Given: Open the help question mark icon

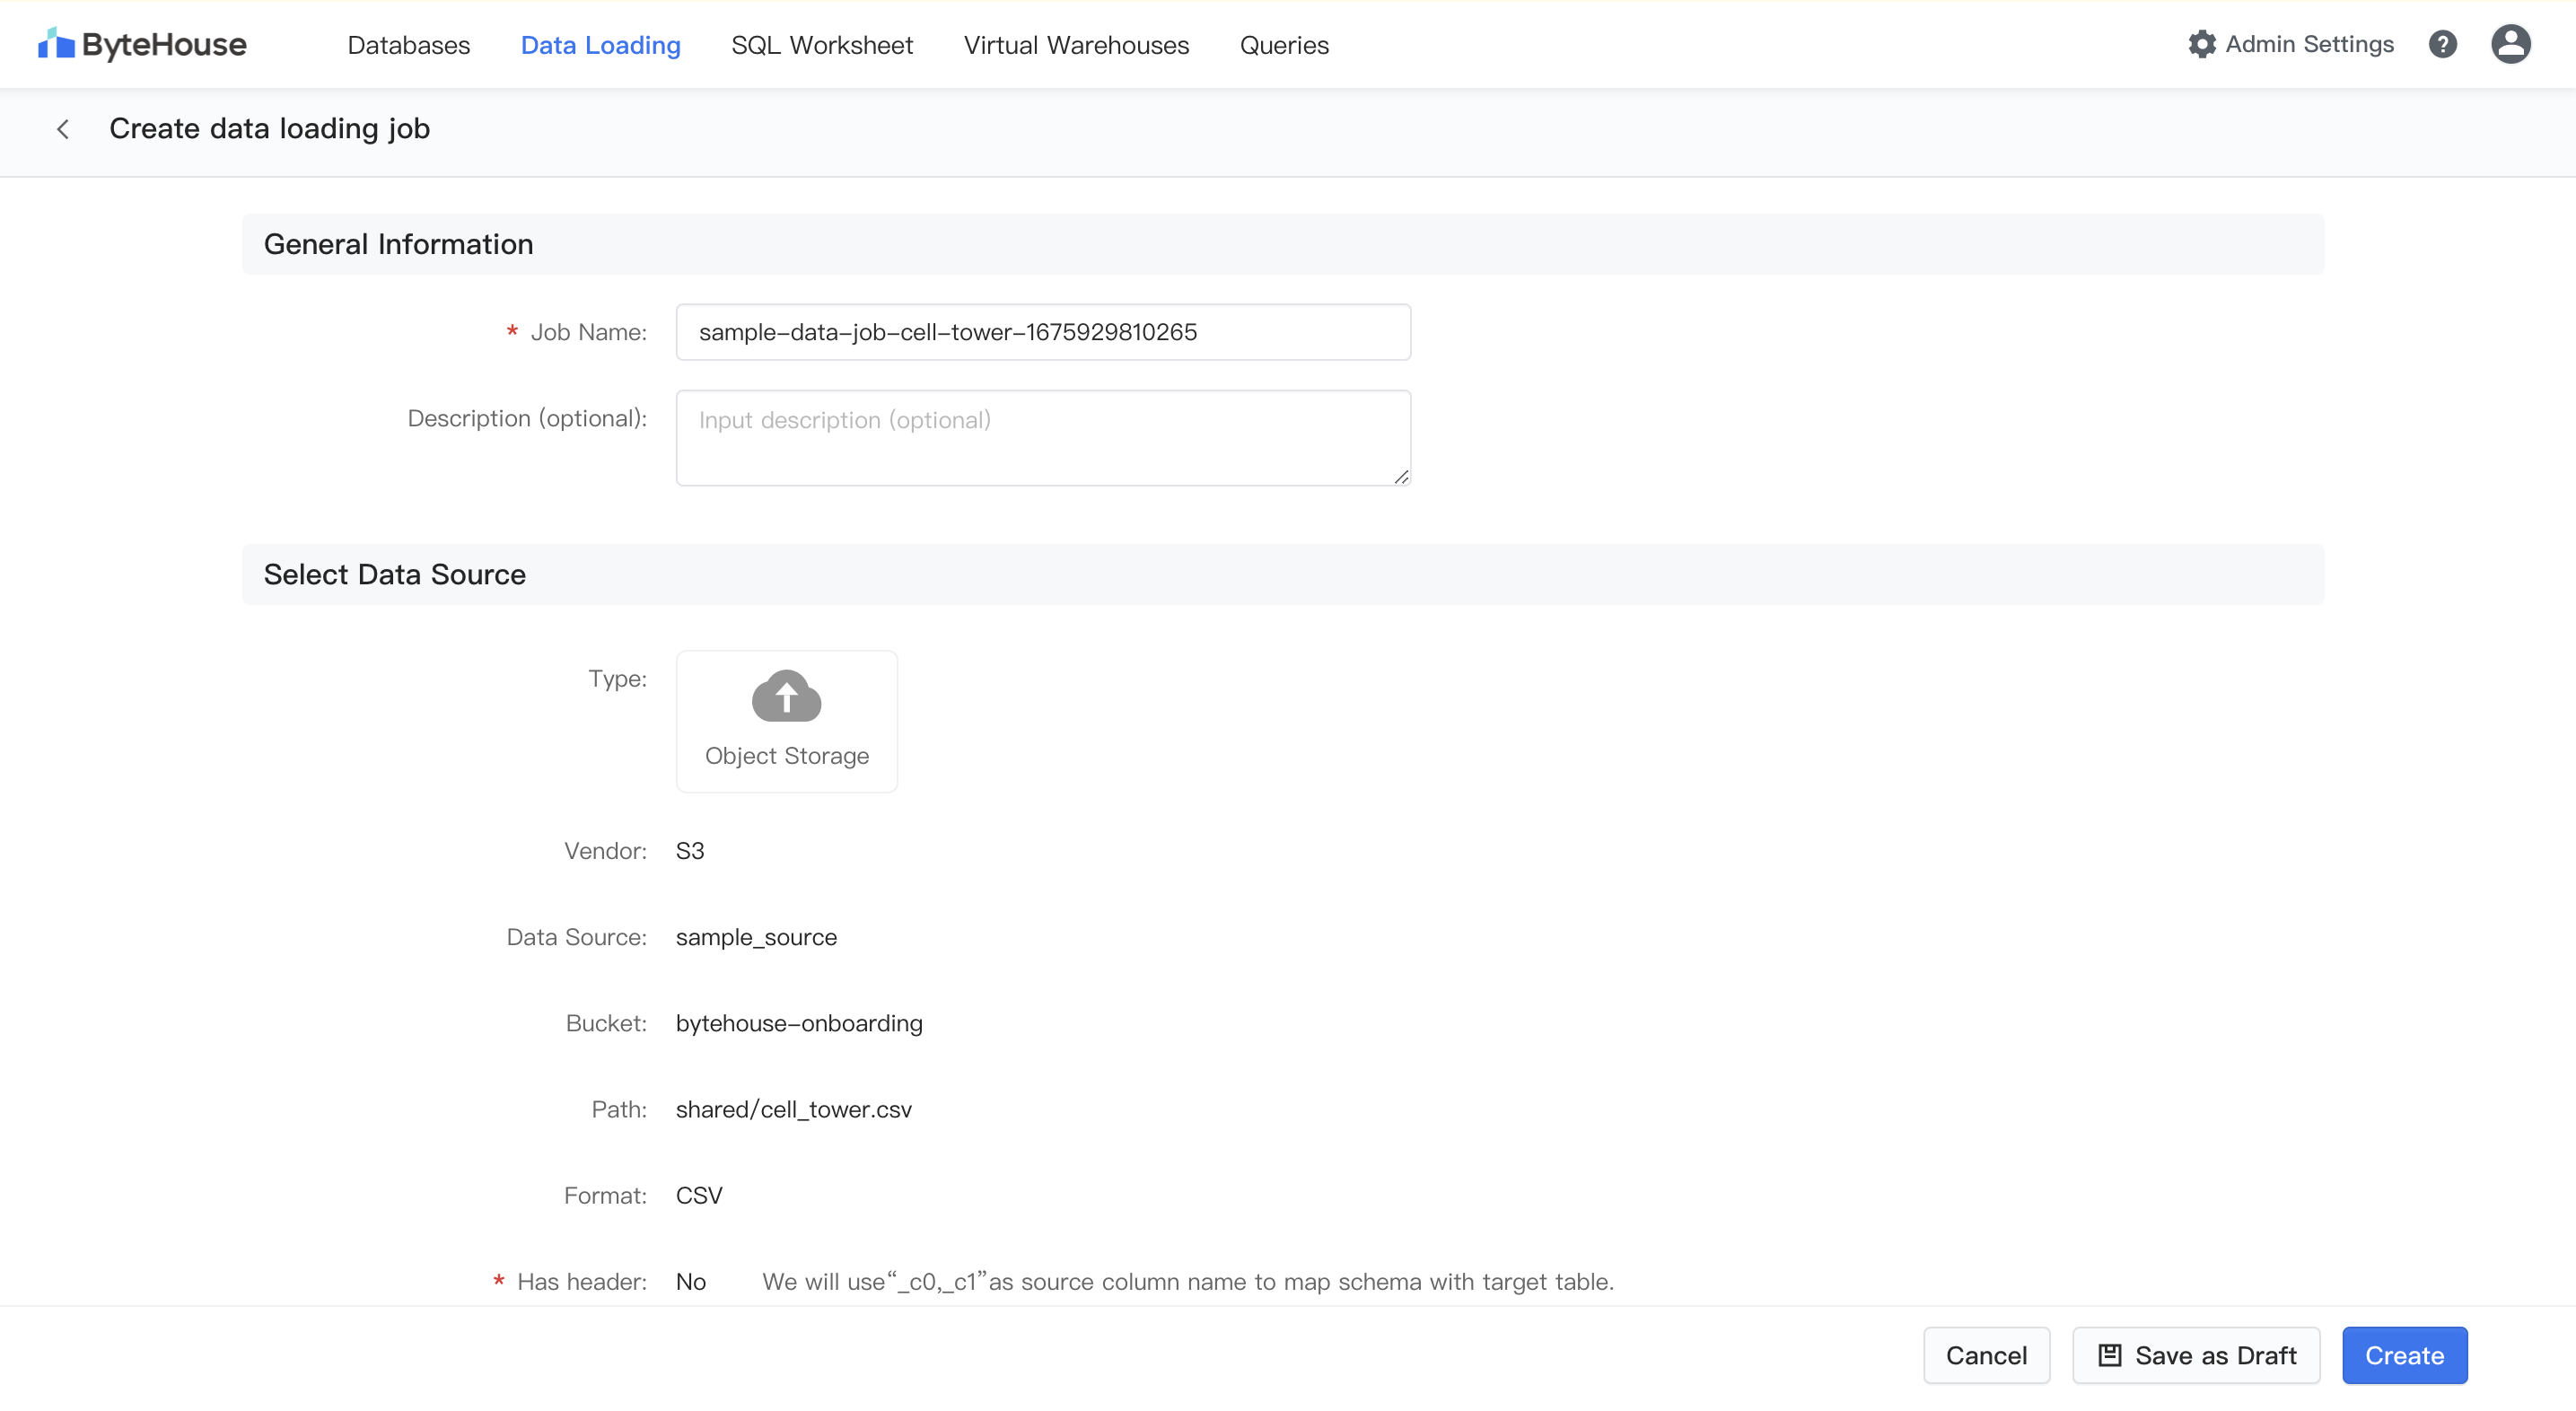Looking at the screenshot, I should click(x=2442, y=44).
